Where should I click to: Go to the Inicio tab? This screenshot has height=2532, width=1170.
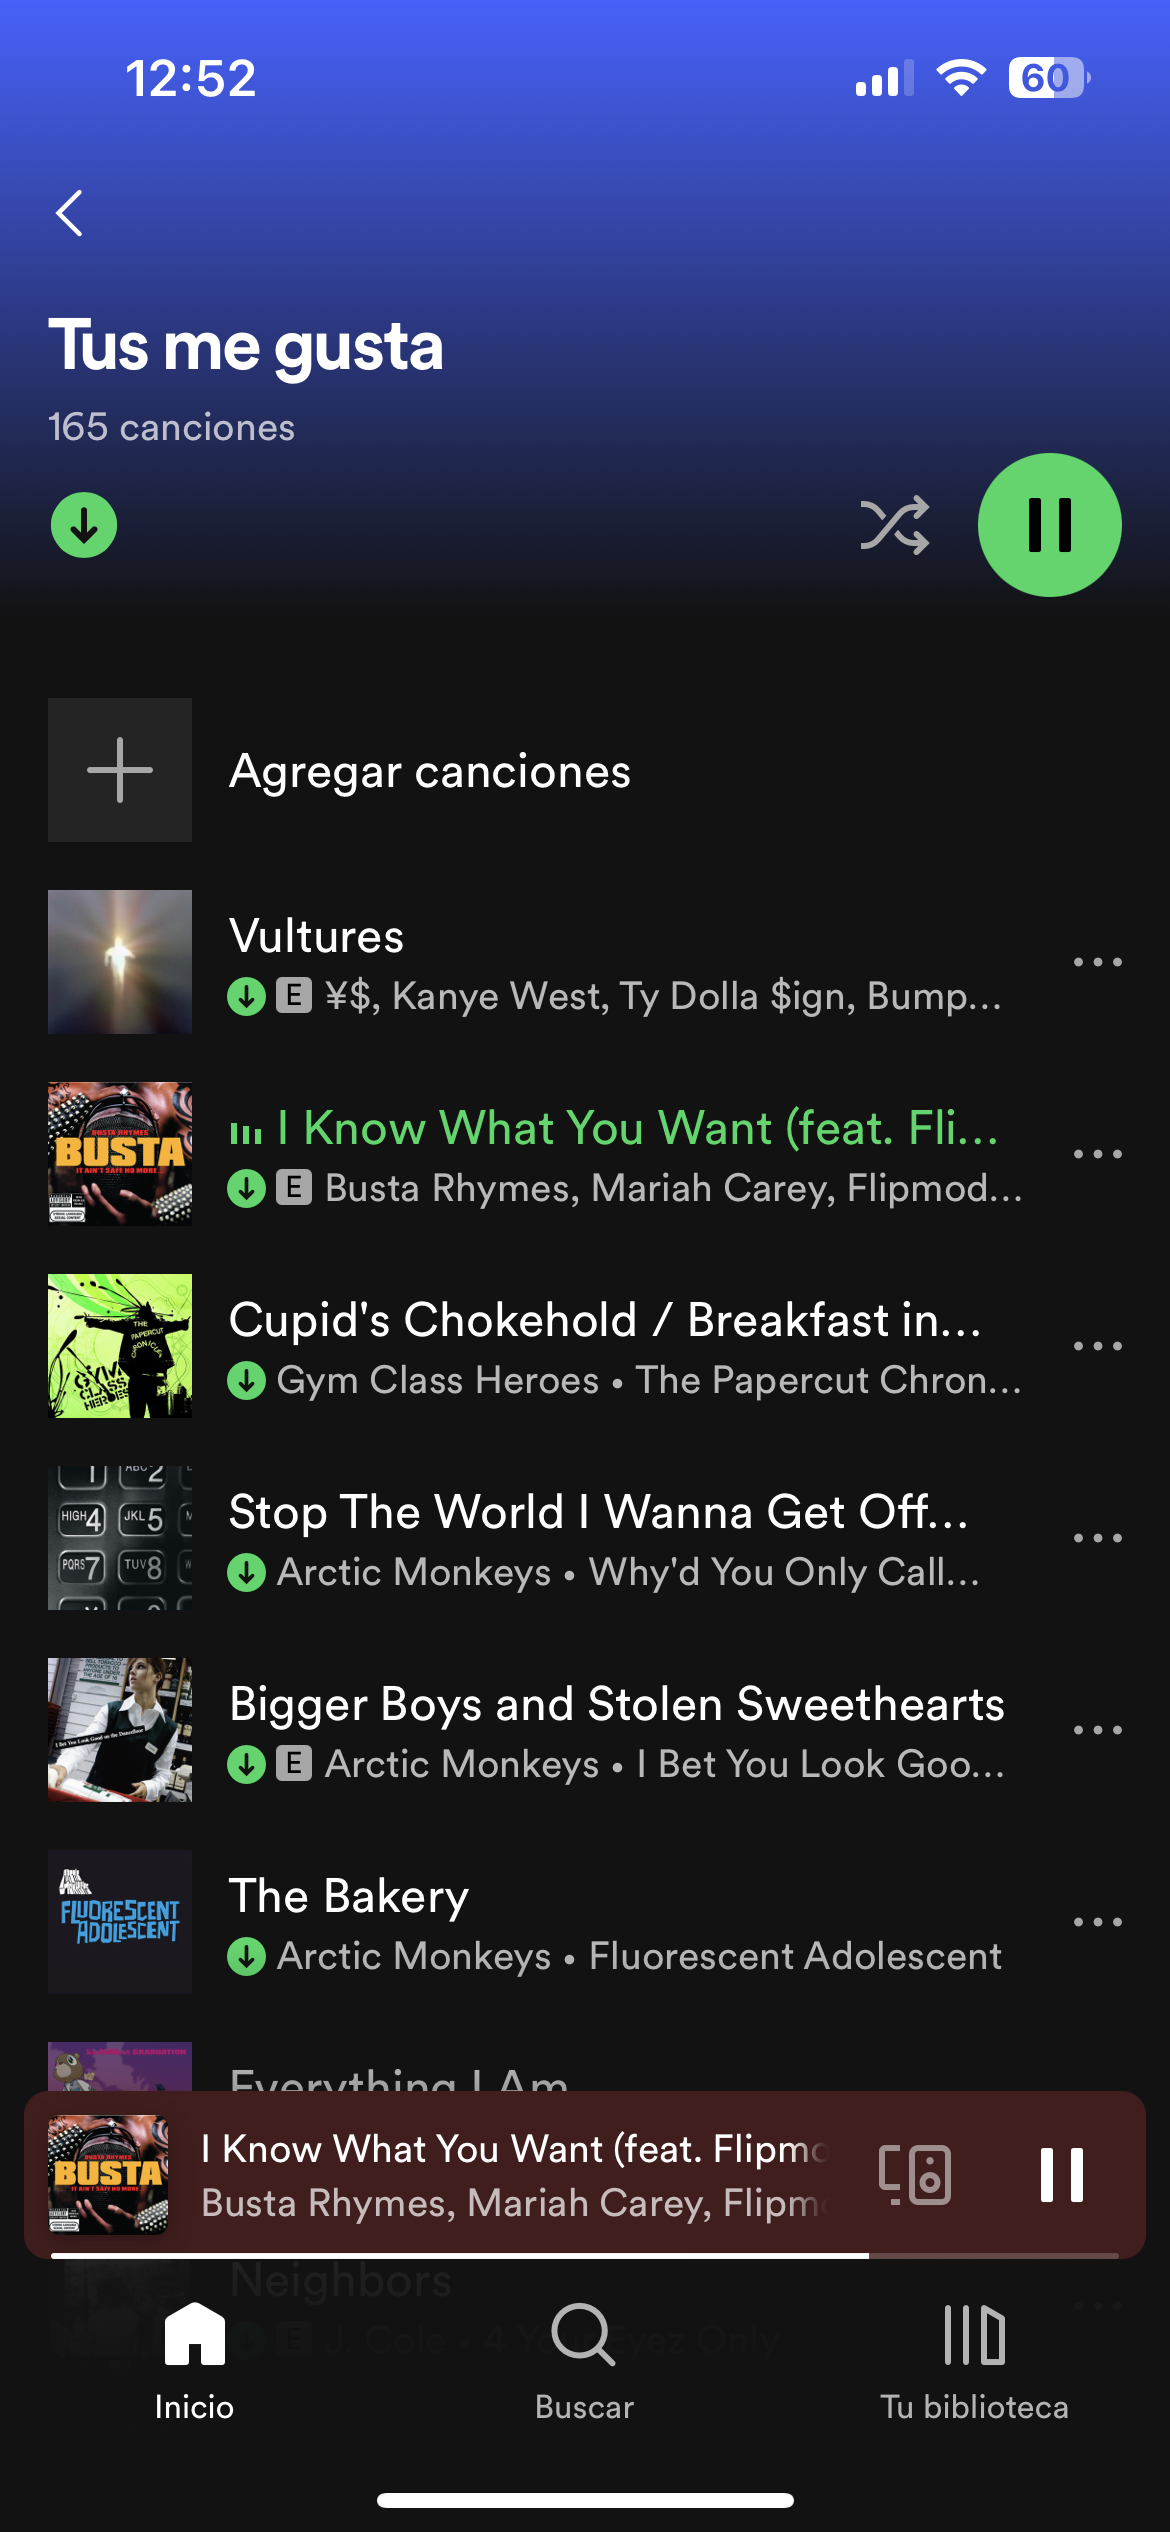tap(195, 2362)
